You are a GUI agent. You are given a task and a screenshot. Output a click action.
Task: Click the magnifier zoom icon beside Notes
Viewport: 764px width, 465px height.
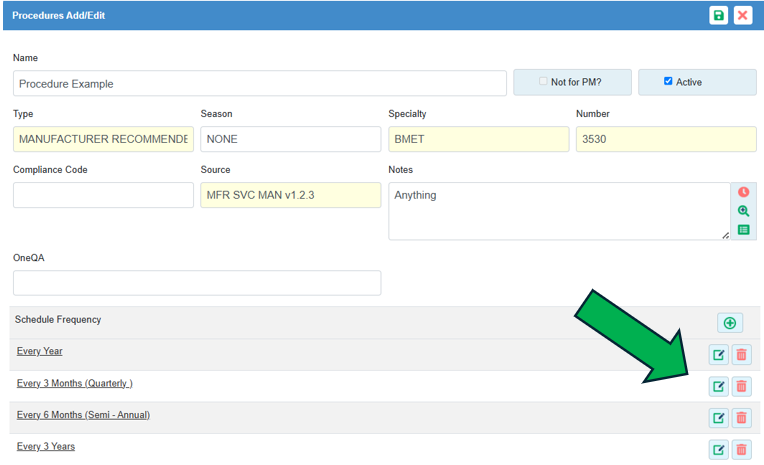pos(743,211)
